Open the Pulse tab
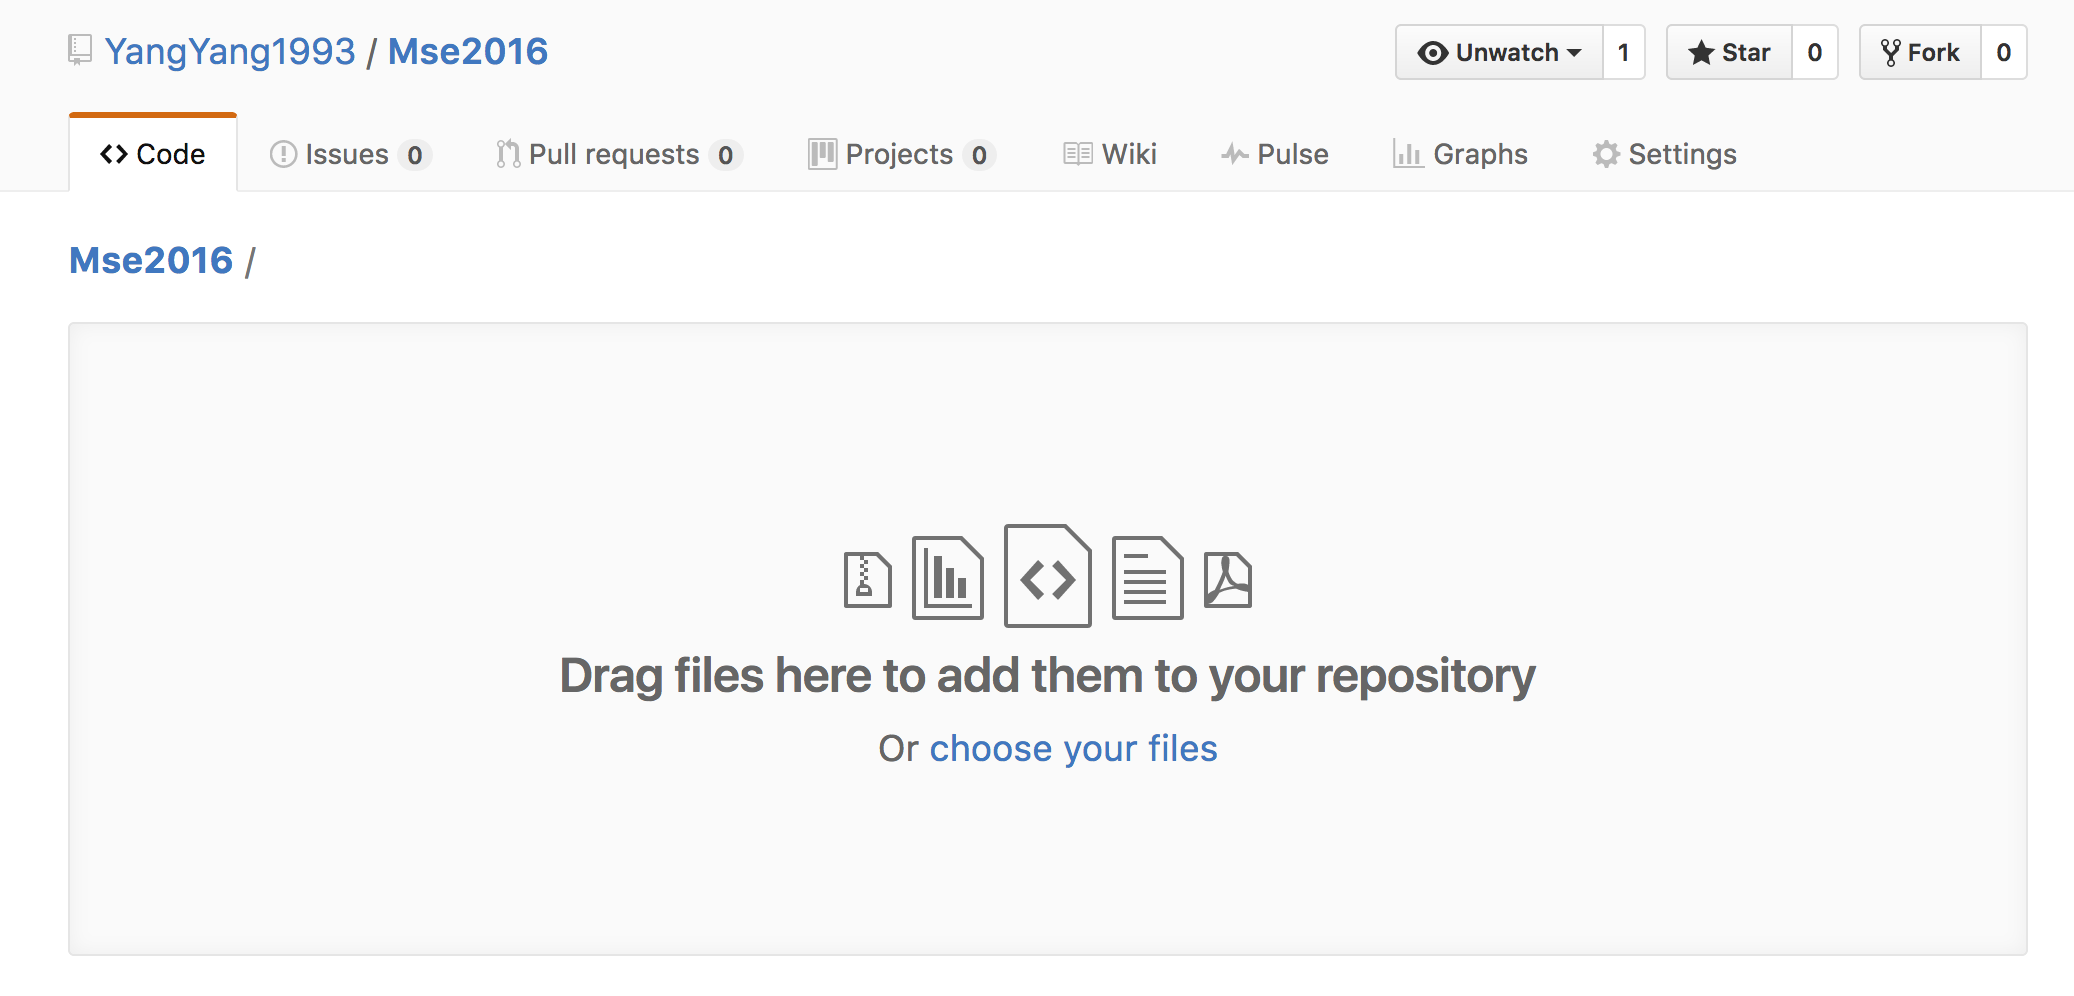Screen dimensions: 2074x996 pos(1275,154)
